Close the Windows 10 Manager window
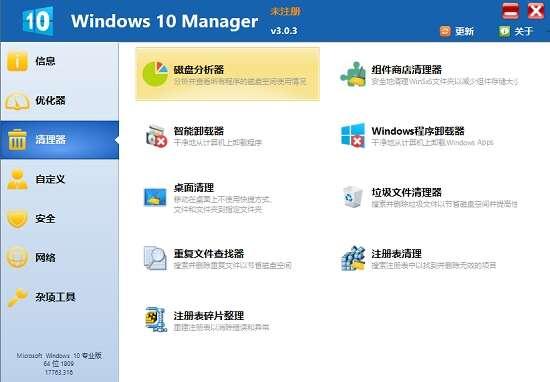 point(536,11)
